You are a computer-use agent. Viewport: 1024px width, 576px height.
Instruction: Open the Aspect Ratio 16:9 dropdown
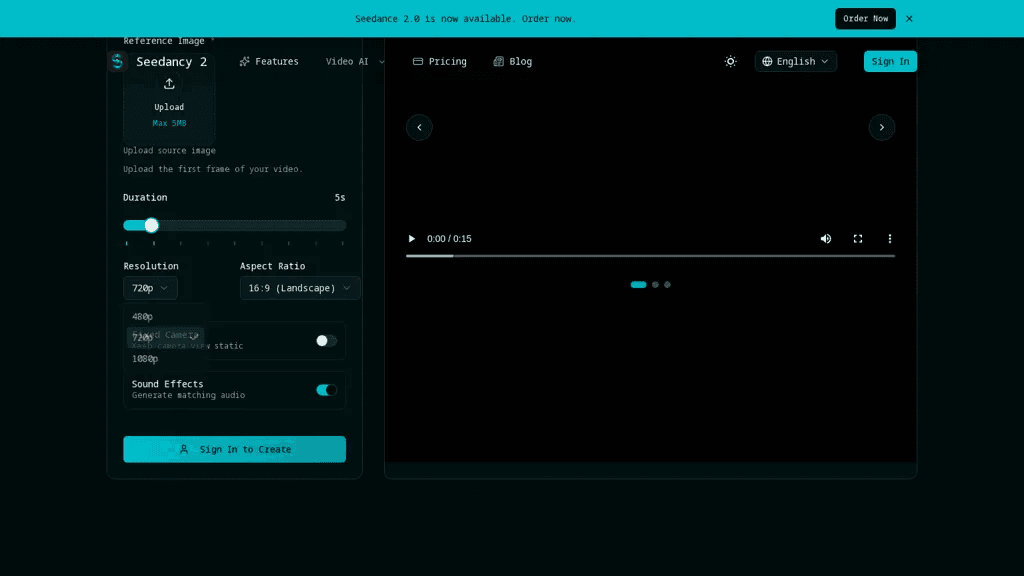300,288
